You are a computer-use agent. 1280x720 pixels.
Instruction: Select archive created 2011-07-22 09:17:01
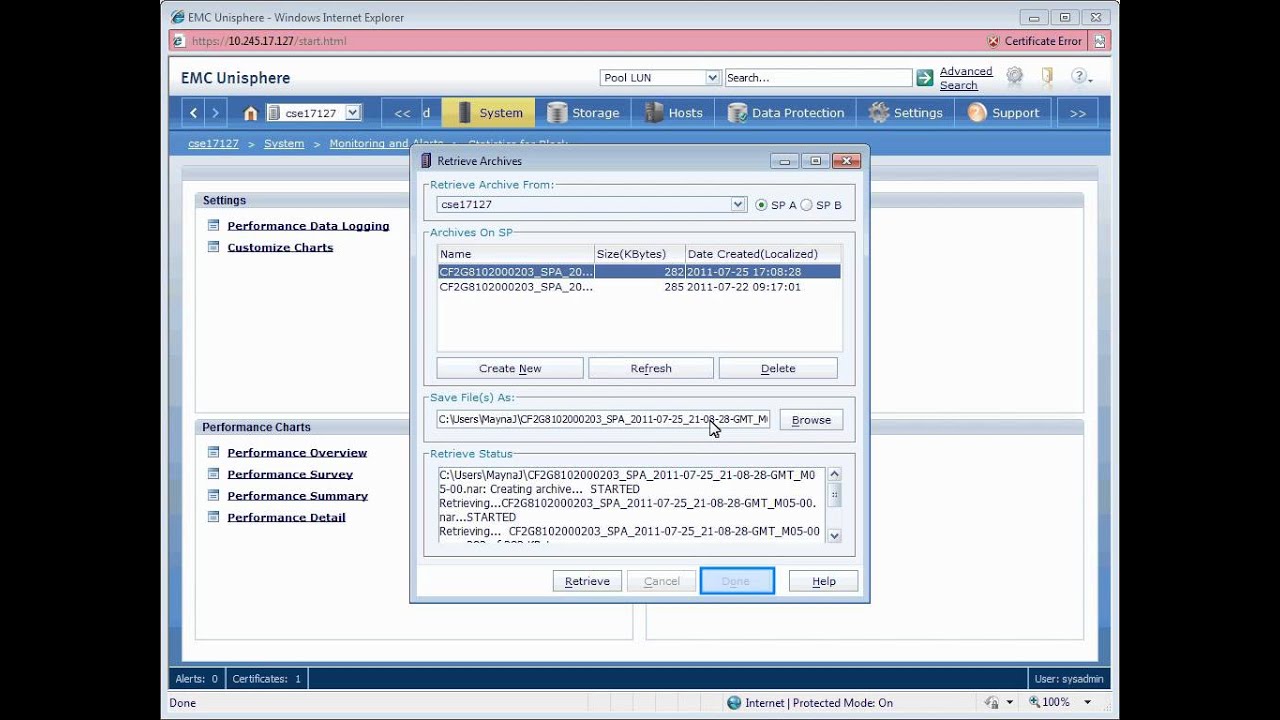(x=639, y=287)
